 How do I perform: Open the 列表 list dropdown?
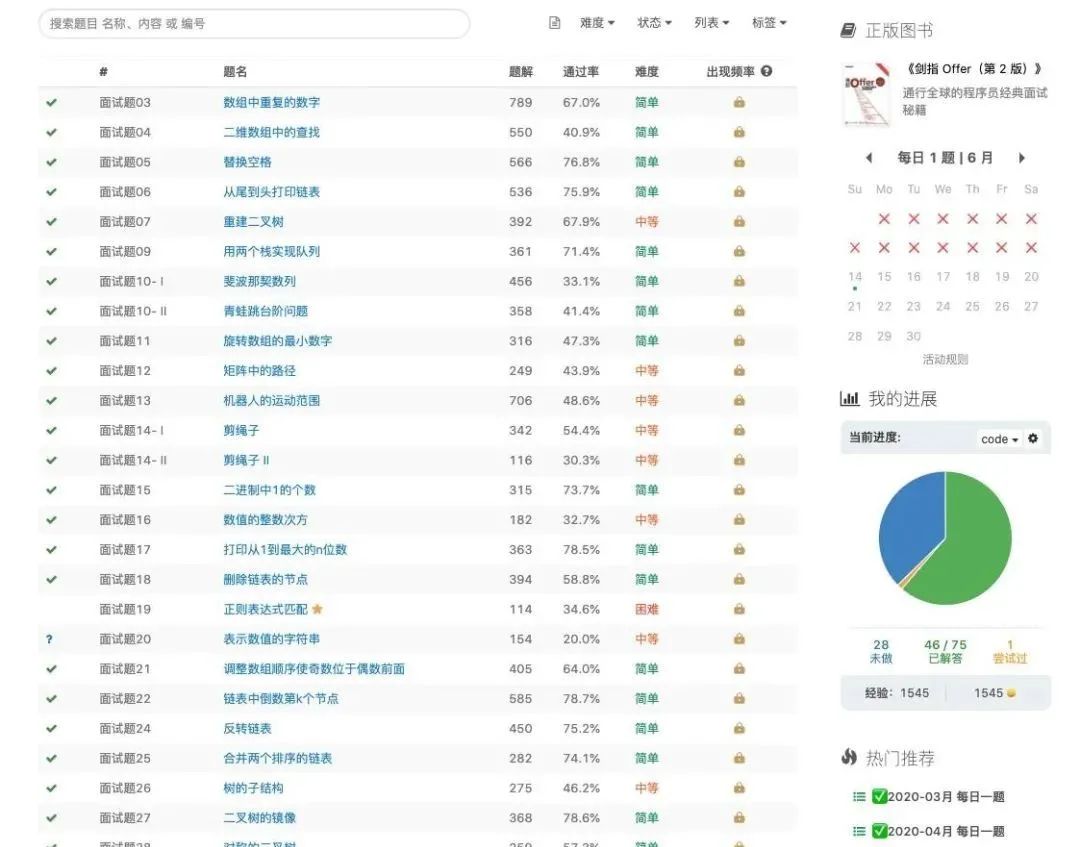pyautogui.click(x=712, y=23)
